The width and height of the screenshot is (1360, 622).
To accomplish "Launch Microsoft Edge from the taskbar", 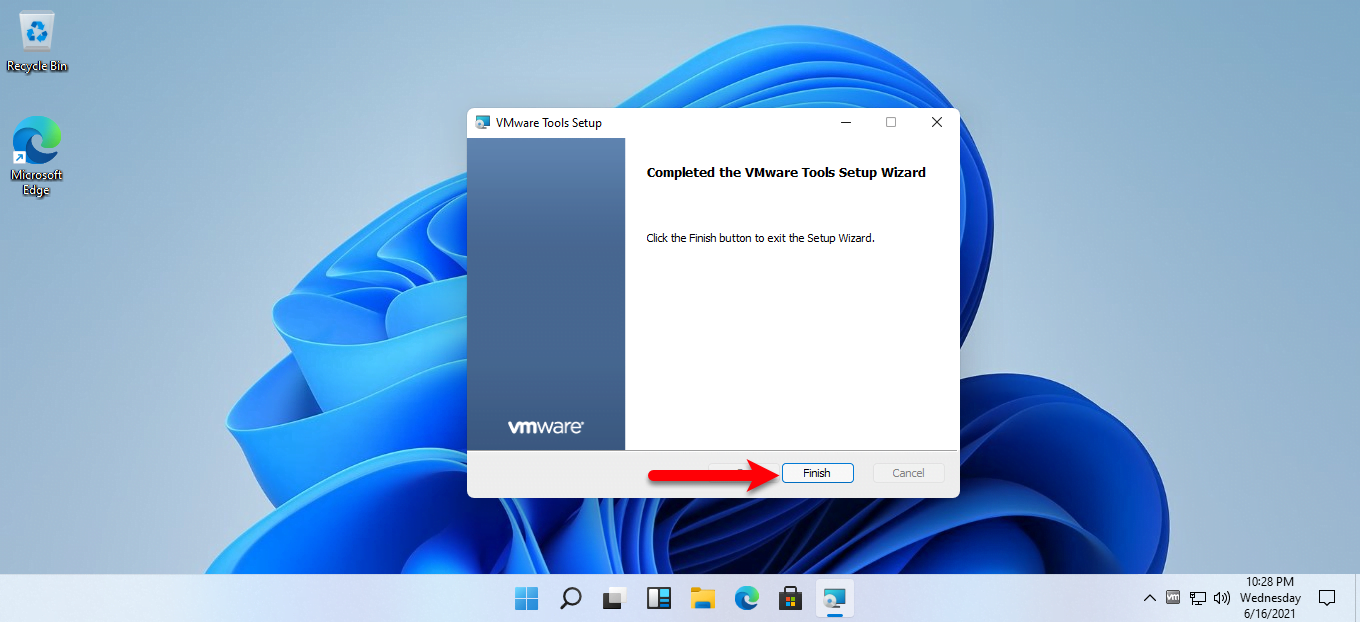I will point(747,598).
